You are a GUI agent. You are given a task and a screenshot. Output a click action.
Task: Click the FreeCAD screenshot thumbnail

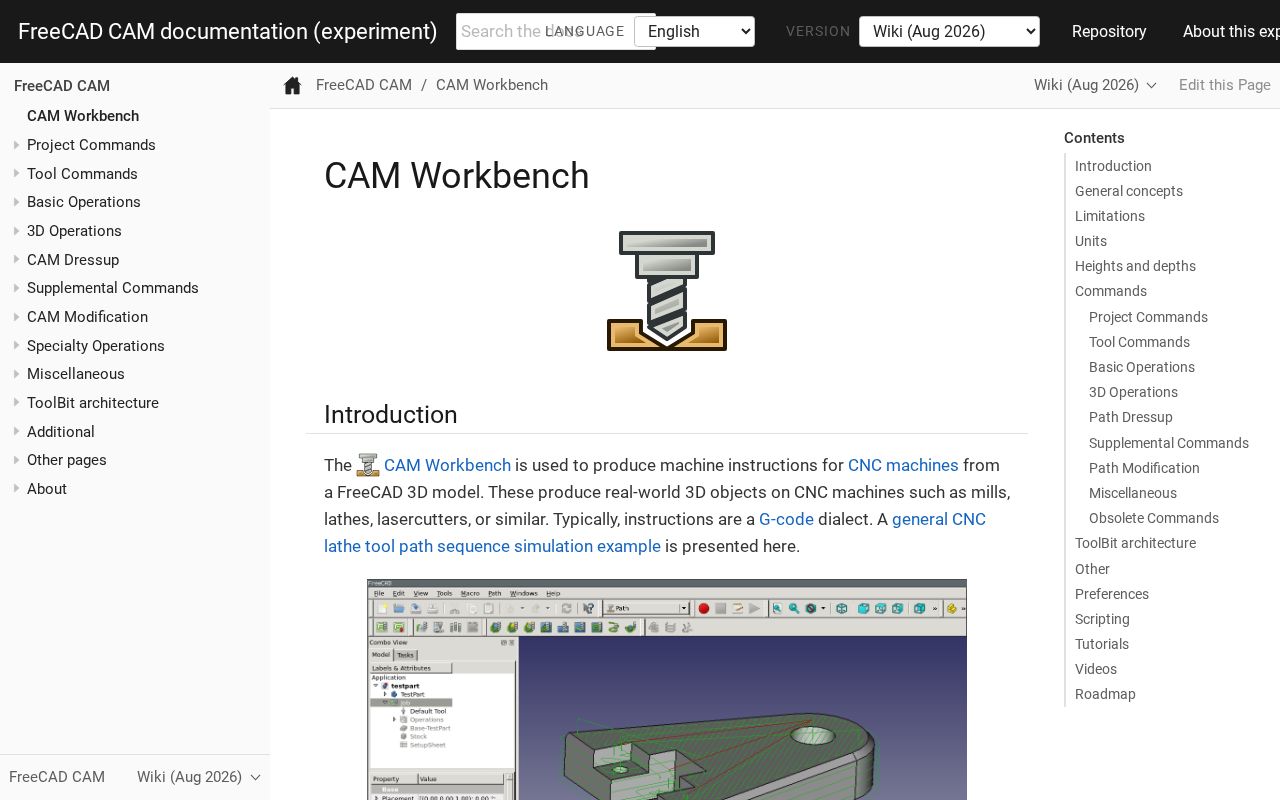tap(667, 689)
